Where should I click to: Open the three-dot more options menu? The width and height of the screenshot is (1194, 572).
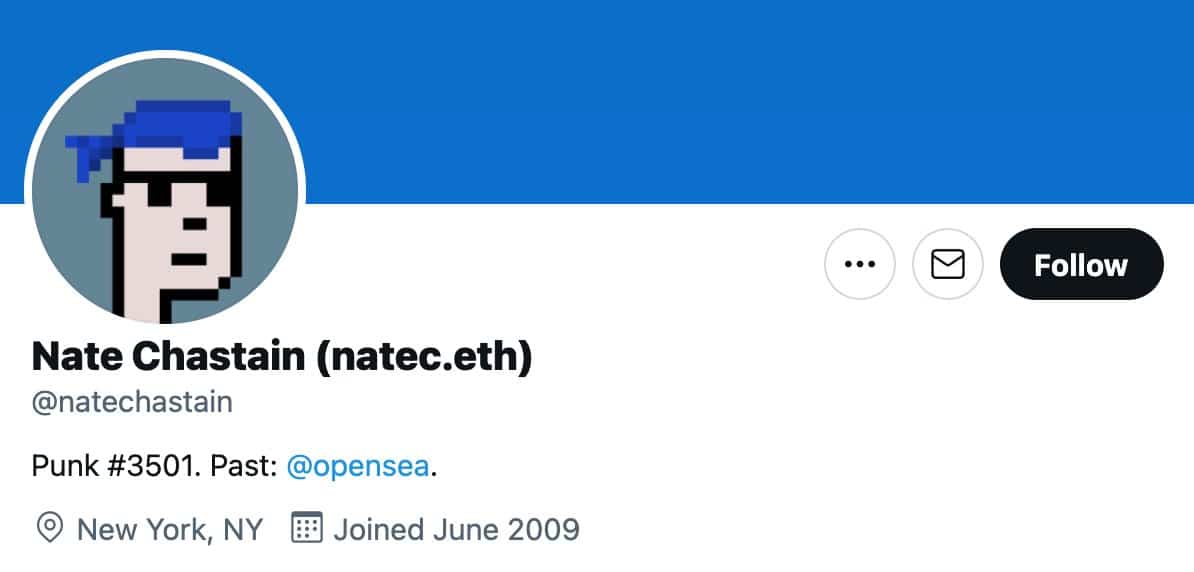tap(860, 264)
